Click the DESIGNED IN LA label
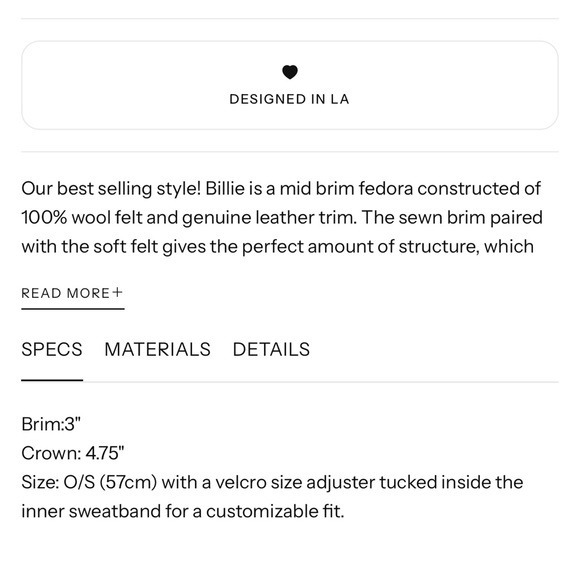The image size is (580, 580). click(x=289, y=99)
